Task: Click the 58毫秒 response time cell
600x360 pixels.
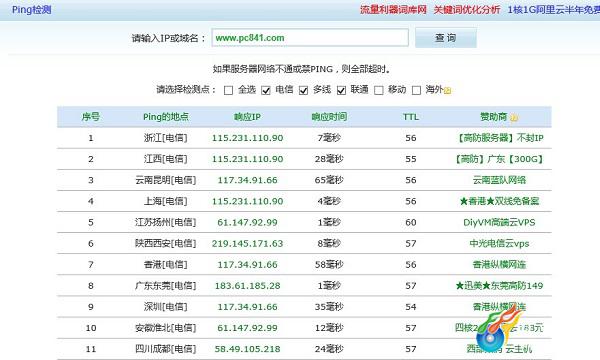Action: (x=329, y=264)
